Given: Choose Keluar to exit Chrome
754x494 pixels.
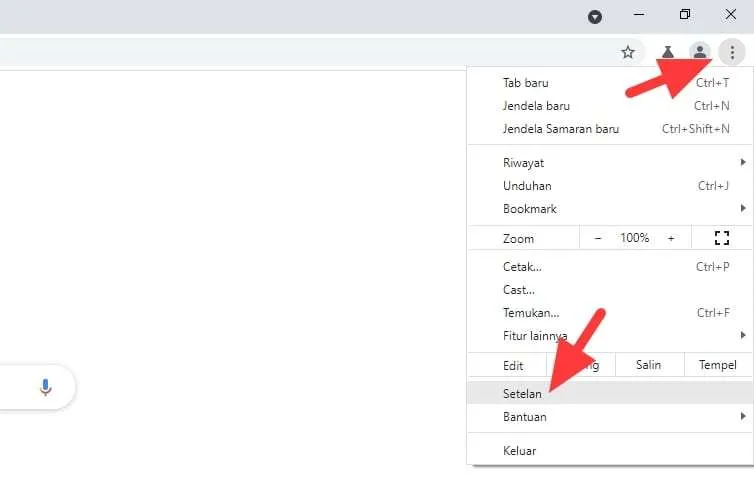Looking at the screenshot, I should 610,451.
